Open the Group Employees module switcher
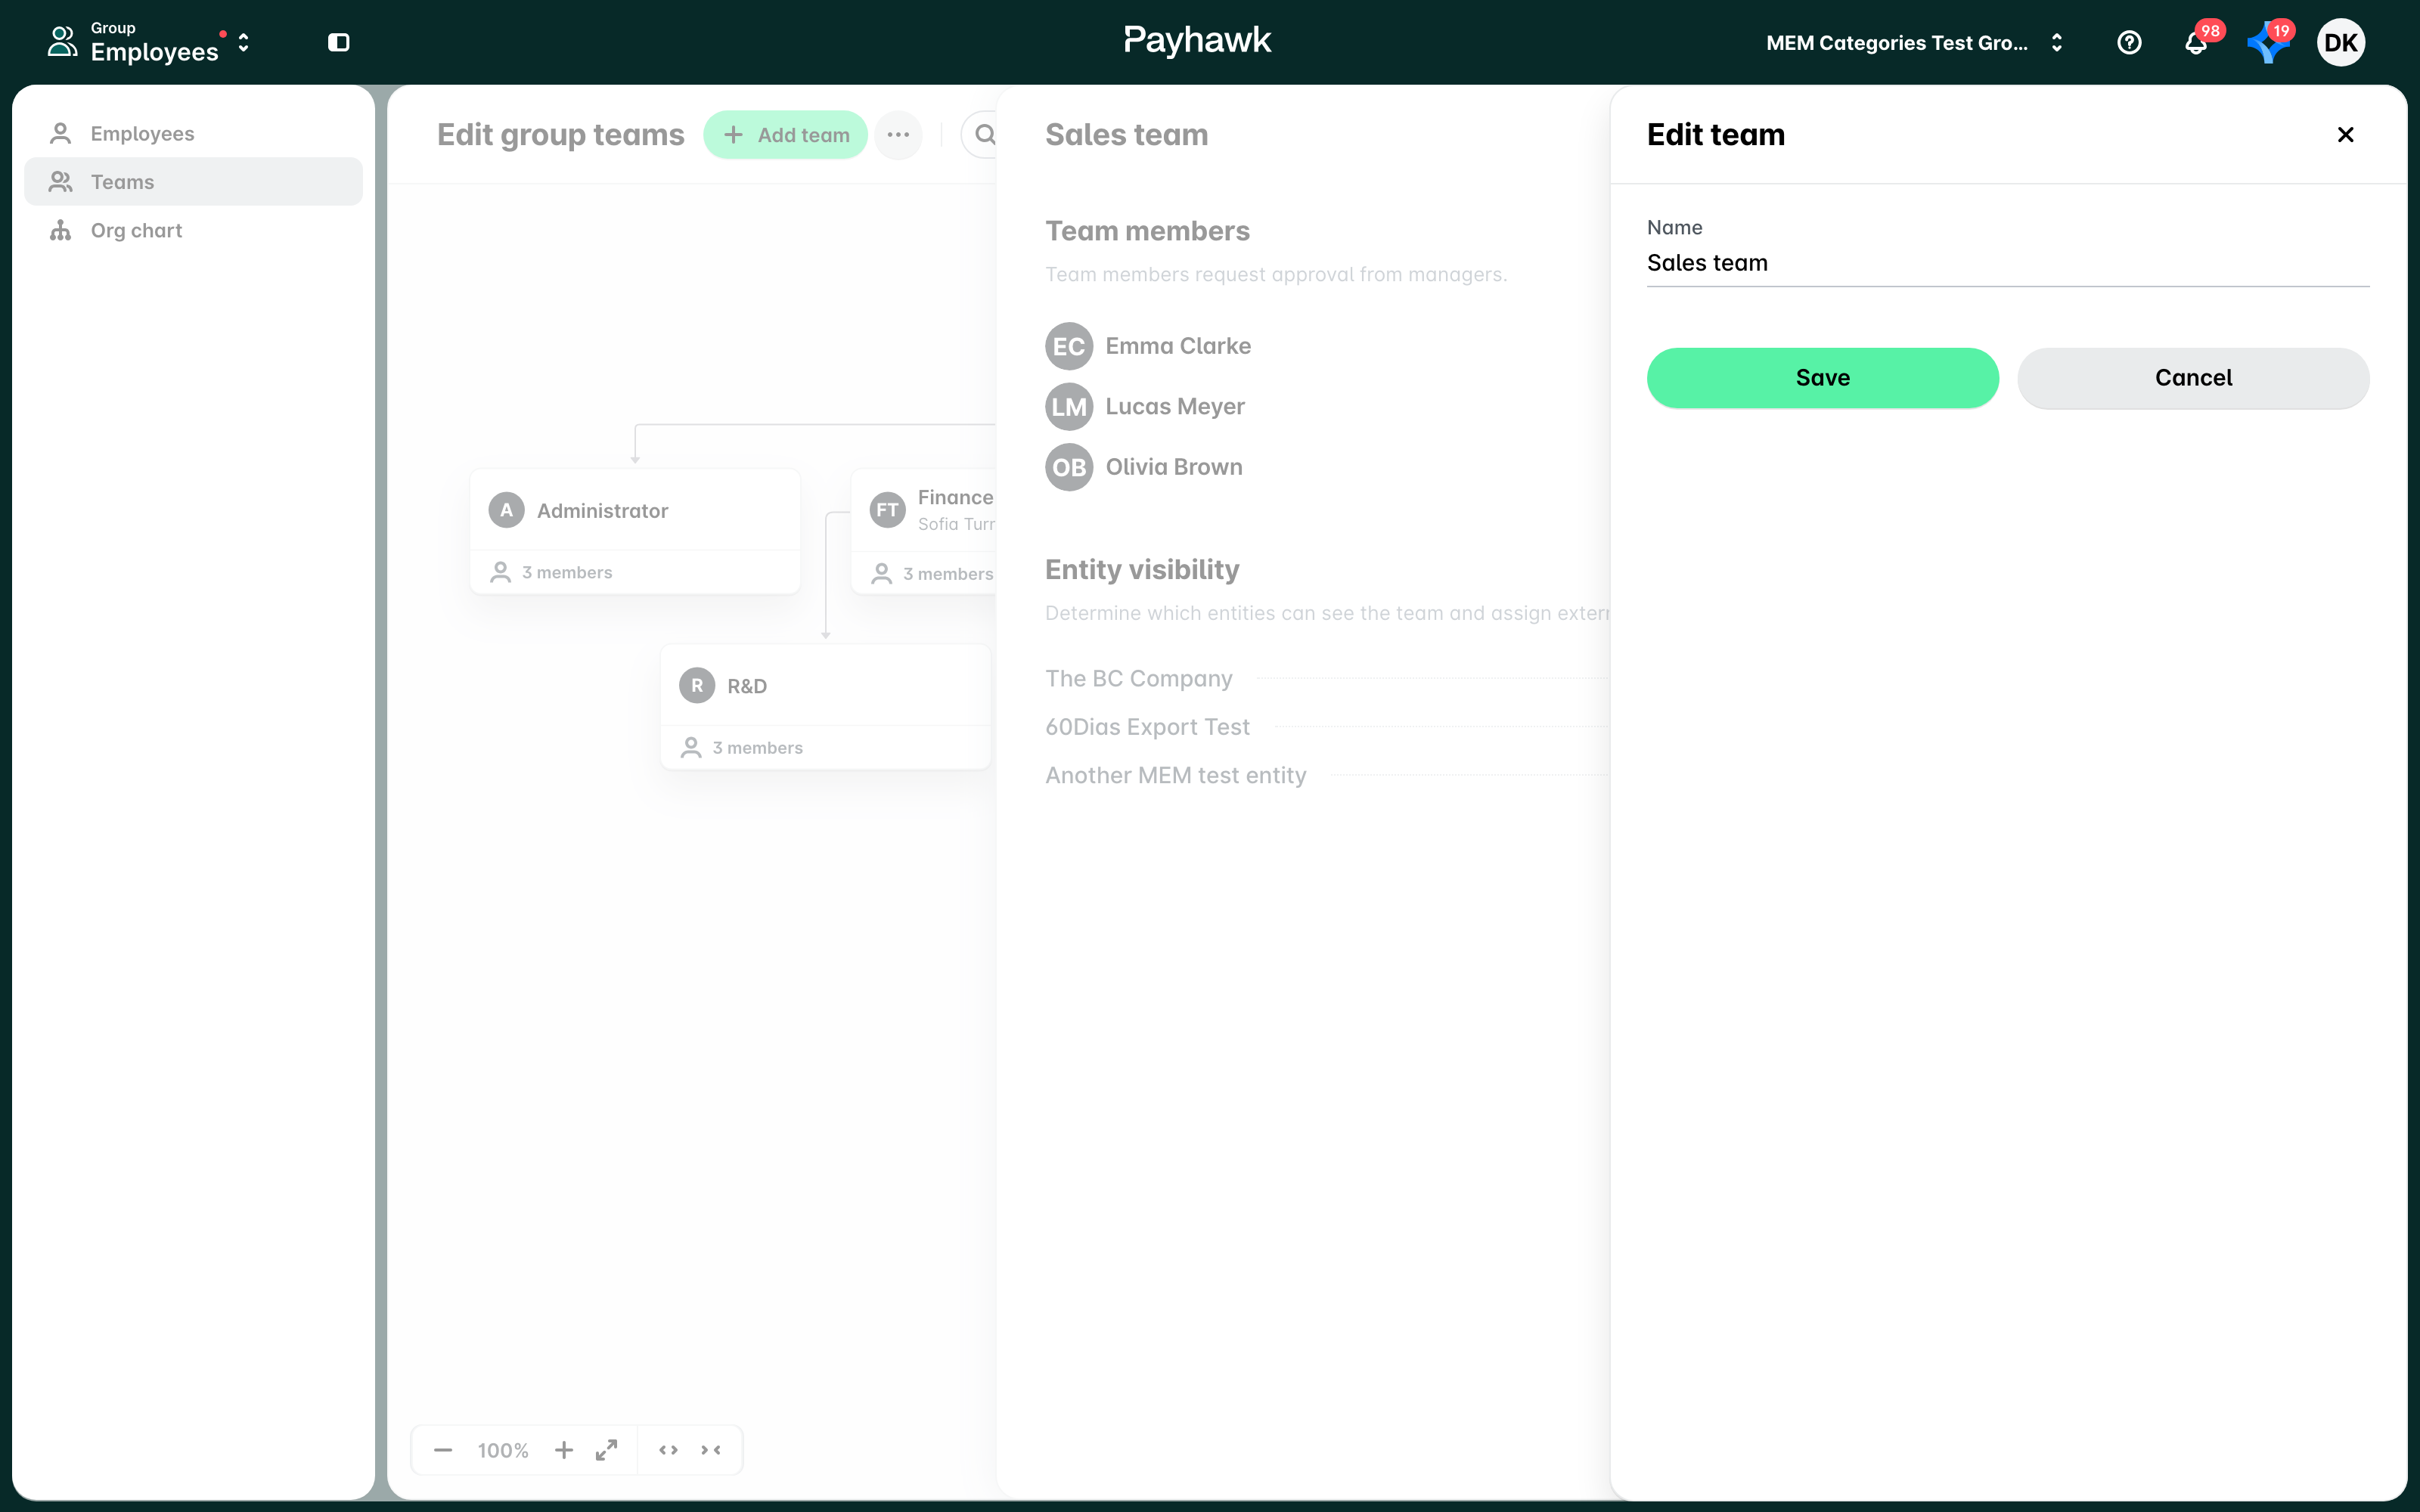This screenshot has height=1512, width=2420. click(150, 42)
